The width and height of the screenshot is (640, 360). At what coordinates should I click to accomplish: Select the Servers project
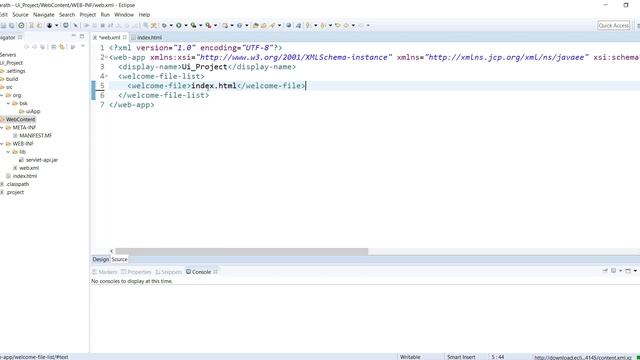[8, 55]
